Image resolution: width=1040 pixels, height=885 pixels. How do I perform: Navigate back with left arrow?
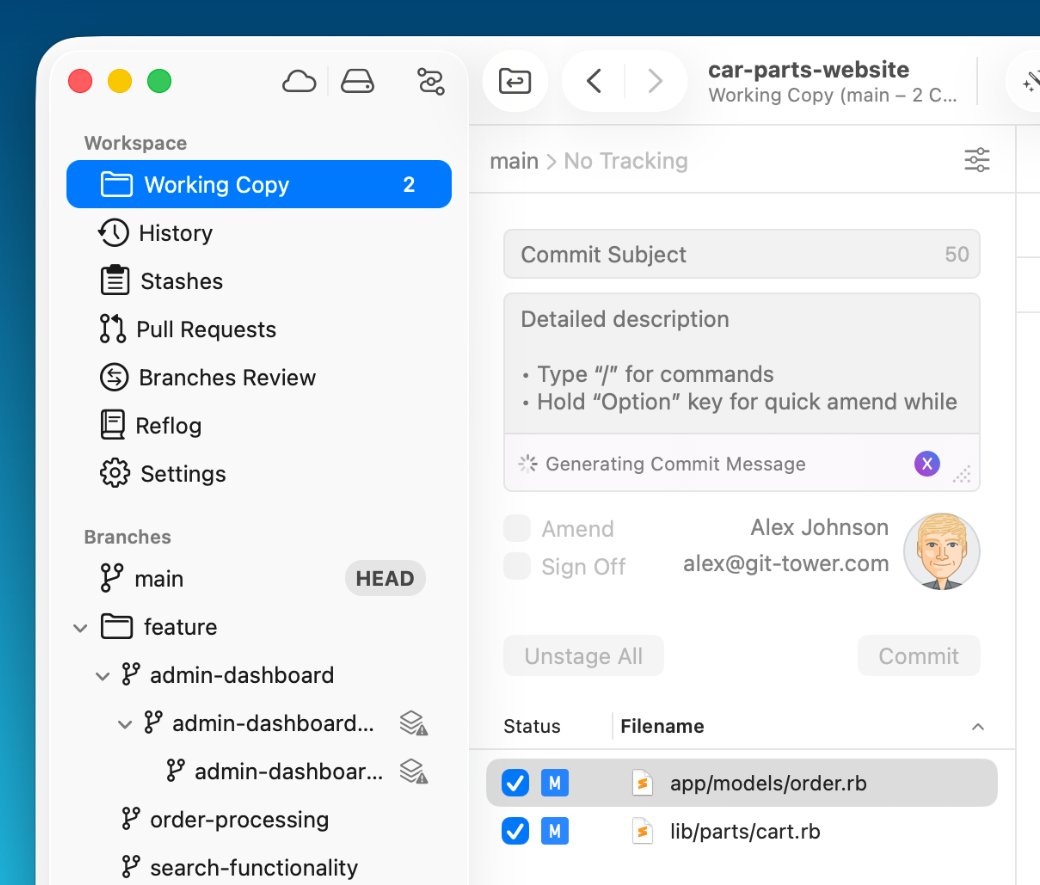coord(594,81)
